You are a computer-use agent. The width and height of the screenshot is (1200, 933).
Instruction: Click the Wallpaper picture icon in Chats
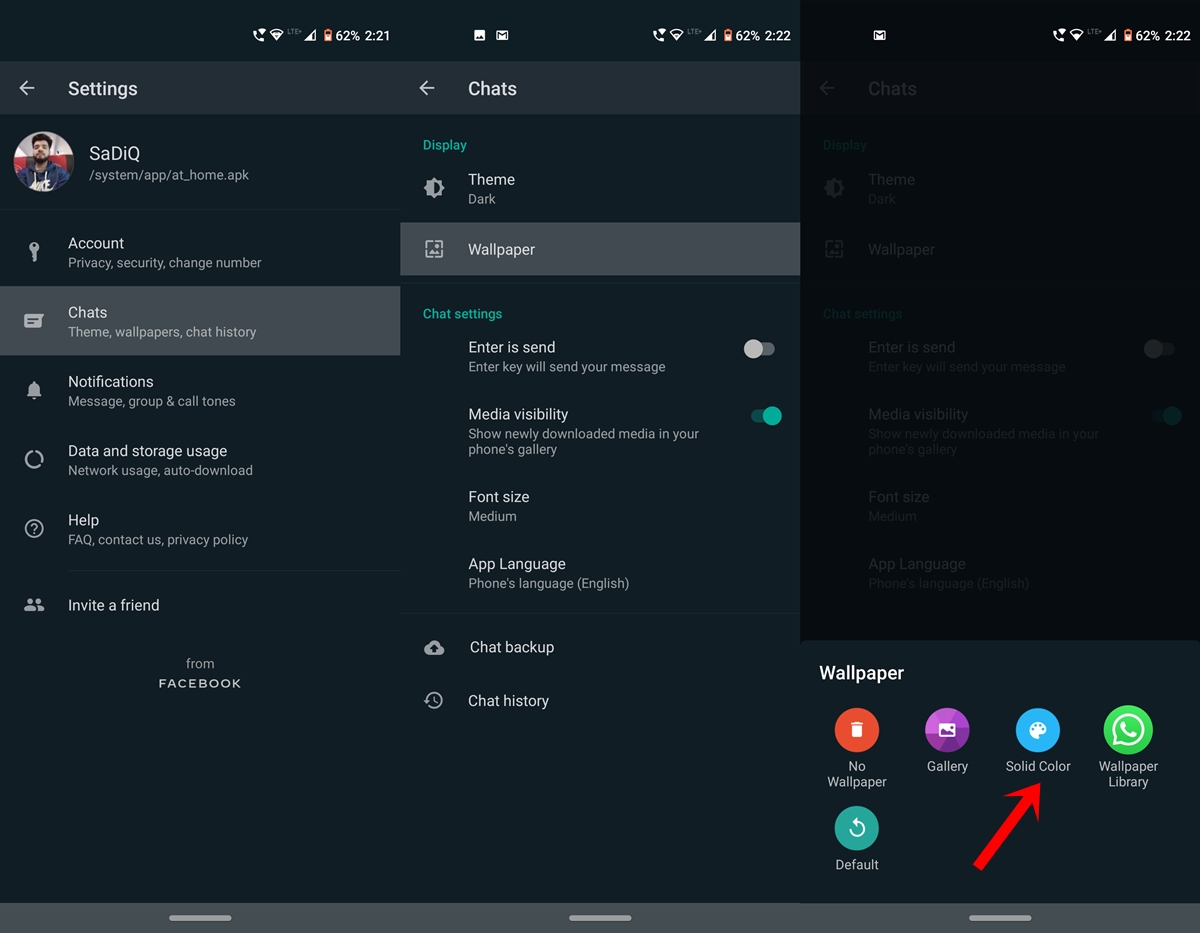[x=434, y=249]
